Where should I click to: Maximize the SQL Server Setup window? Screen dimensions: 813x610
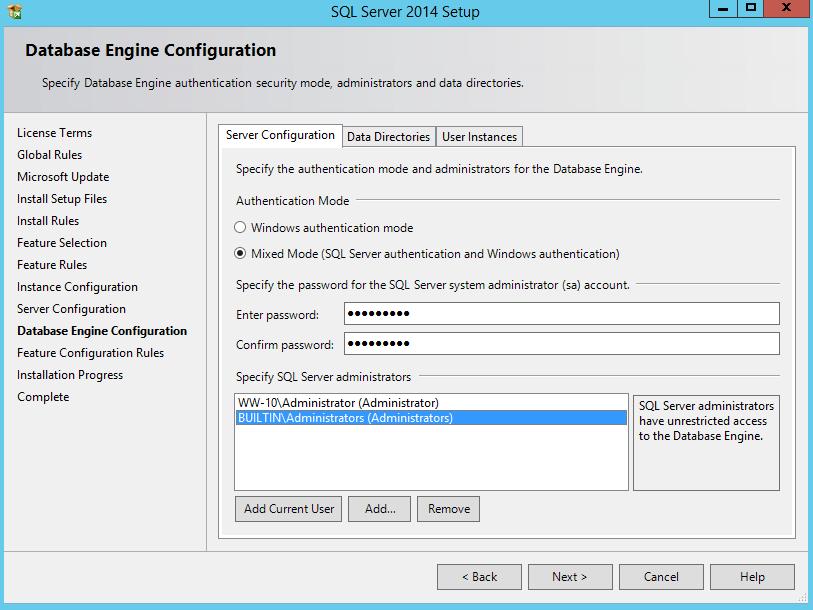coord(751,9)
